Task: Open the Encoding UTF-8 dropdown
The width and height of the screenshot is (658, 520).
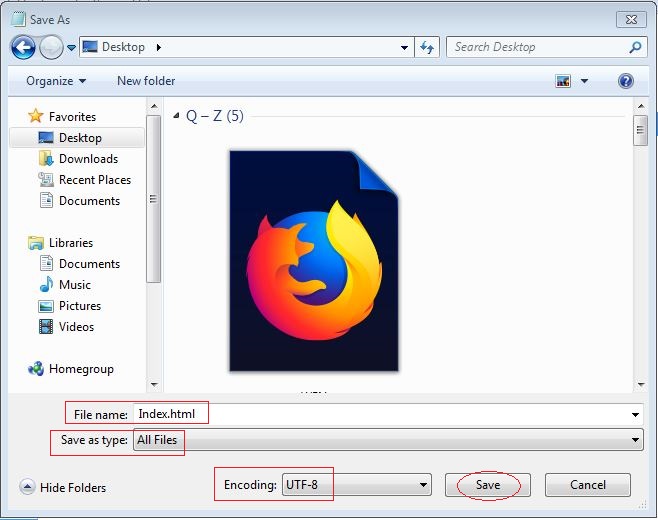Action: pos(357,485)
